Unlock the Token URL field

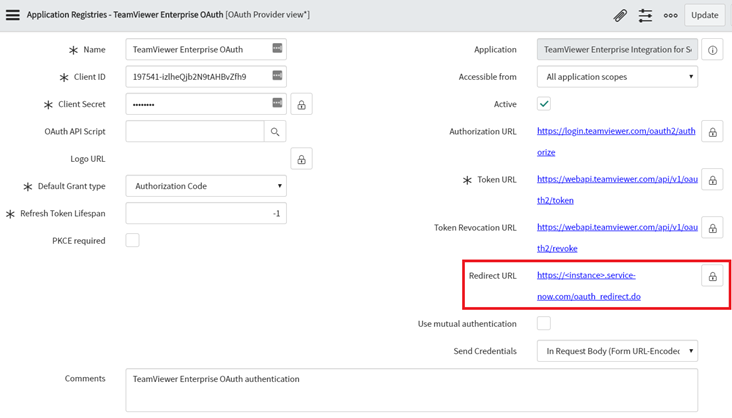coord(712,180)
